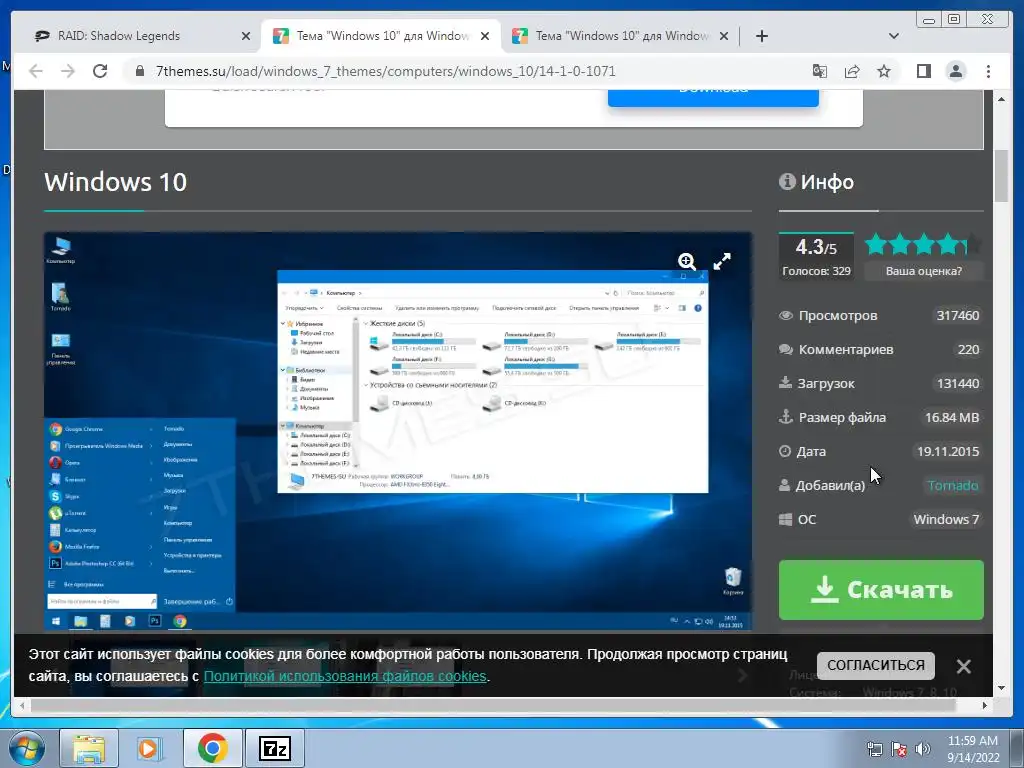Click the Chrome taskbar icon

[212, 748]
